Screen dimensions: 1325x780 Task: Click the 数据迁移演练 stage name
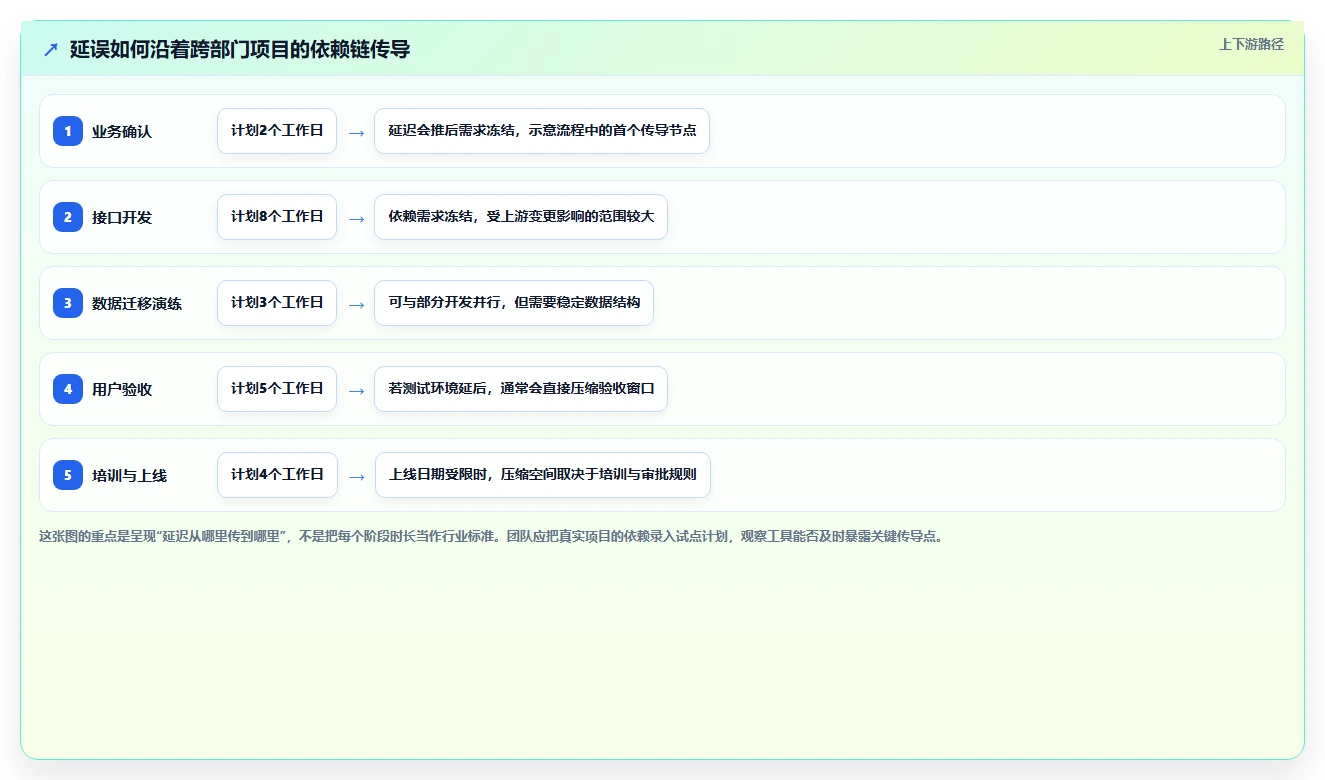coord(137,303)
